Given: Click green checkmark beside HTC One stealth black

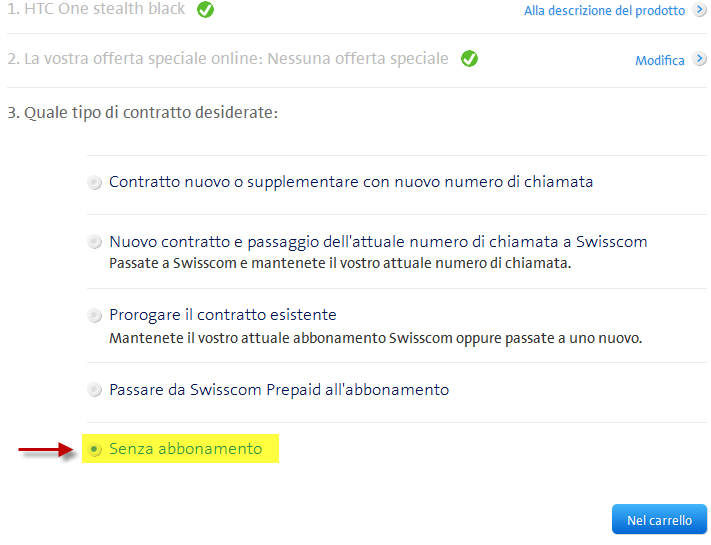Looking at the screenshot, I should (x=205, y=10).
